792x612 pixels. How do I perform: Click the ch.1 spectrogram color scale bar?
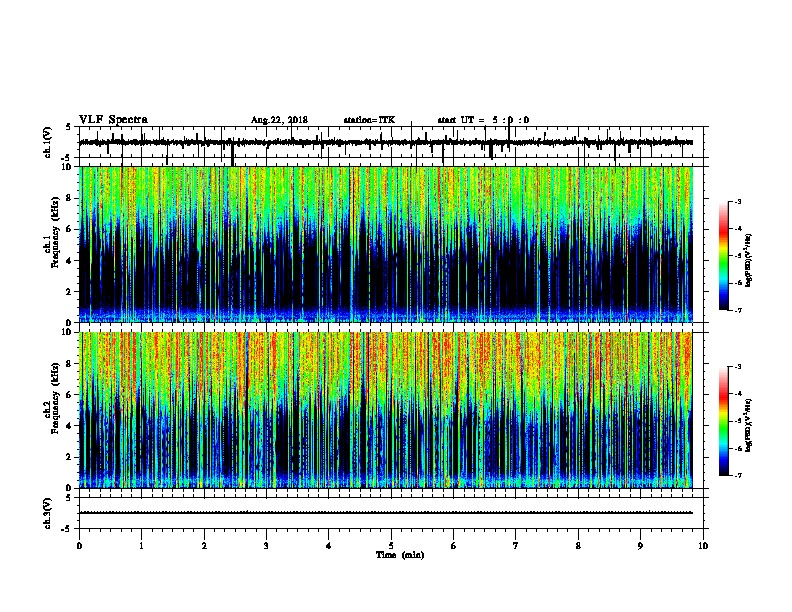(724, 256)
